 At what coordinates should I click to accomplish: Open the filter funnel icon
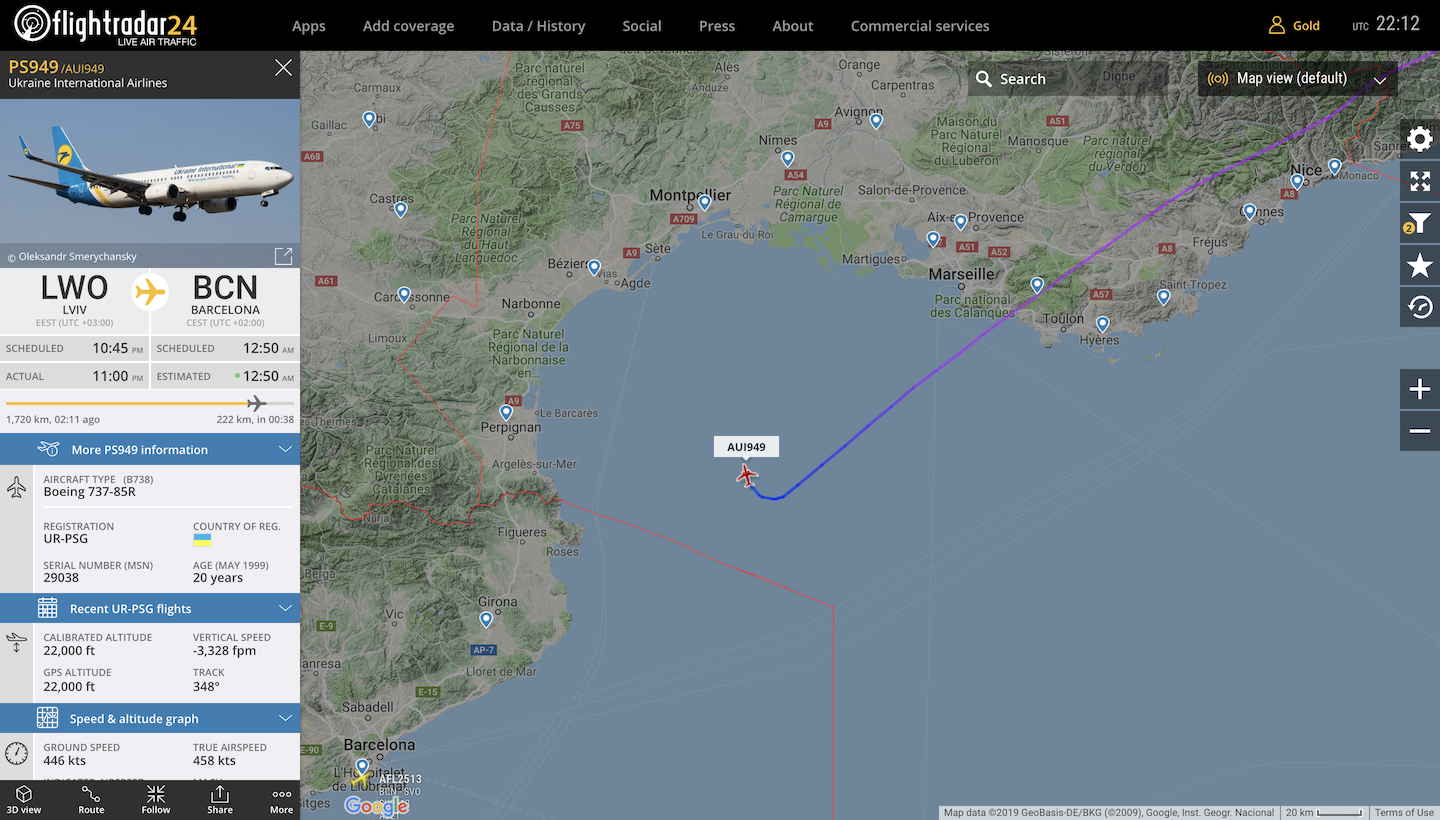pyautogui.click(x=1420, y=223)
